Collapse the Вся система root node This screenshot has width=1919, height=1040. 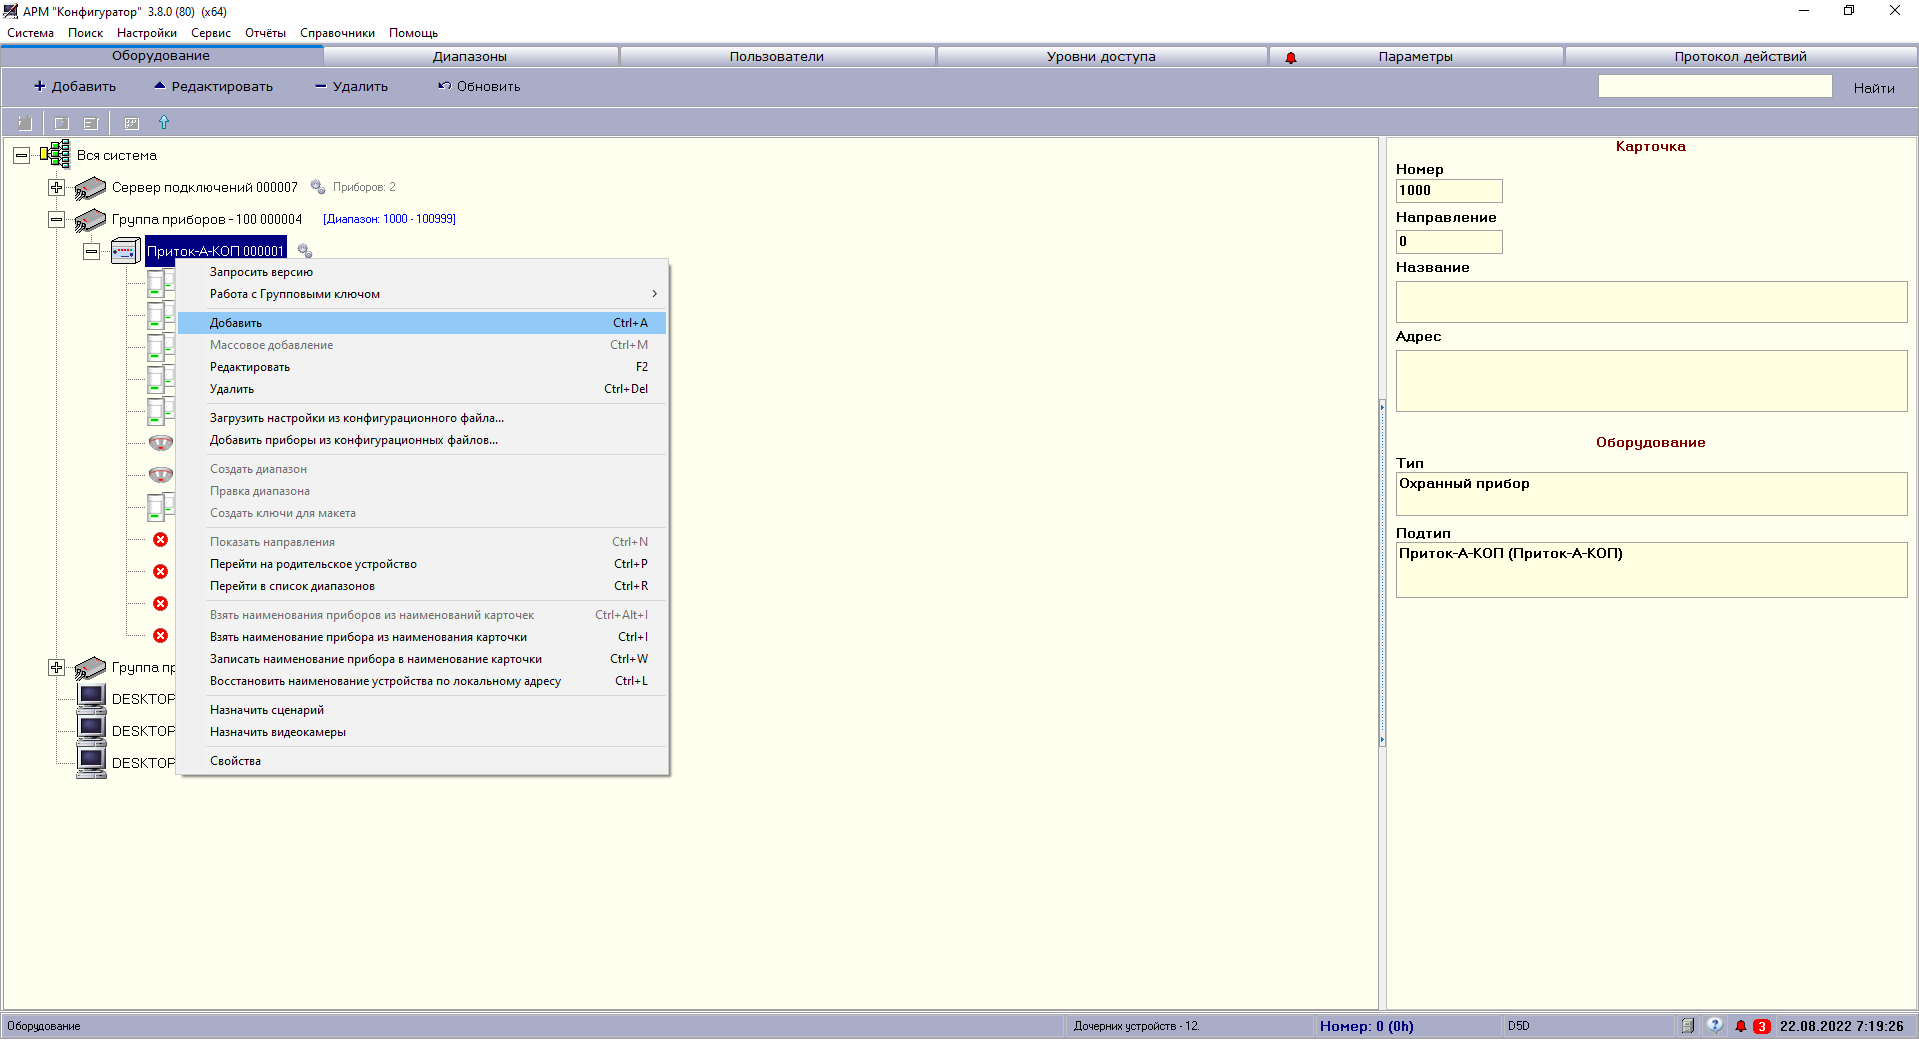[x=21, y=155]
